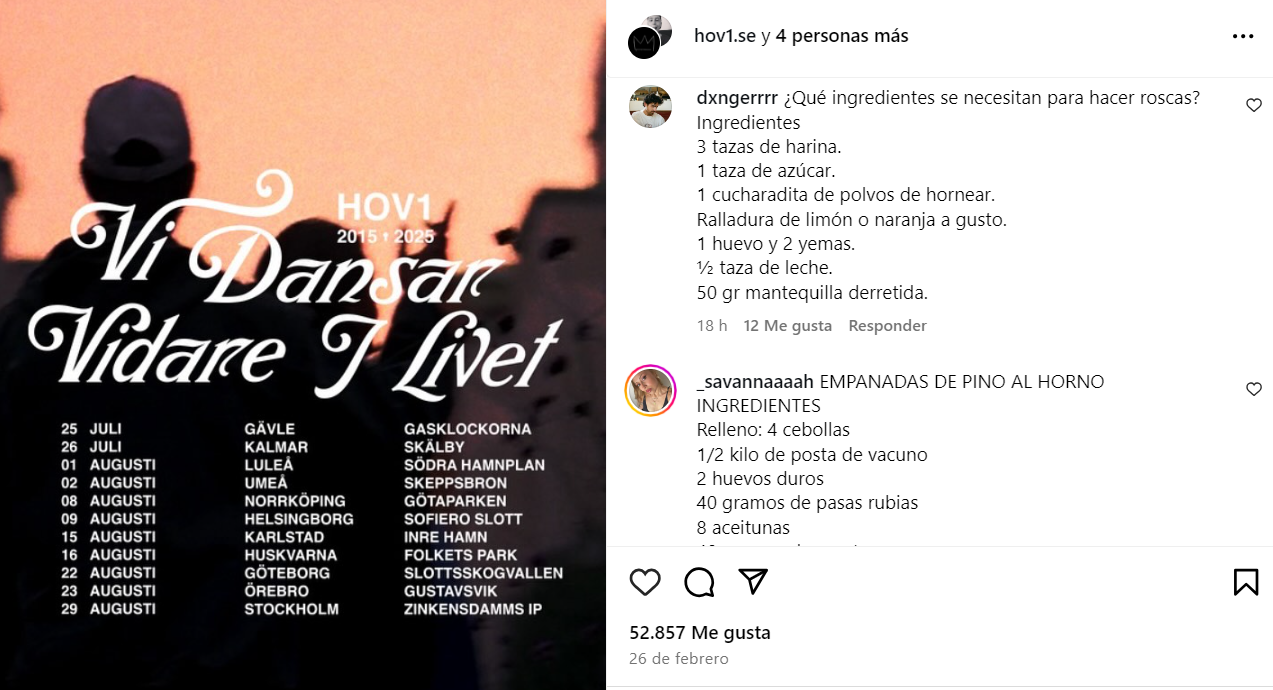This screenshot has width=1273, height=690.
Task: Open the three-dot more options menu
Action: coord(1243,36)
